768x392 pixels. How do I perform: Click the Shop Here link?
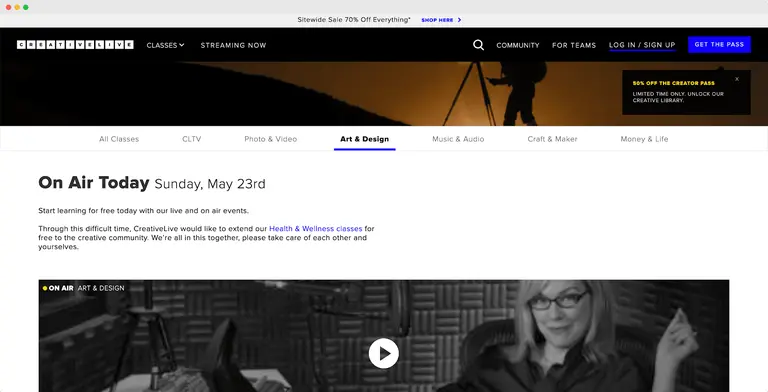click(x=437, y=20)
